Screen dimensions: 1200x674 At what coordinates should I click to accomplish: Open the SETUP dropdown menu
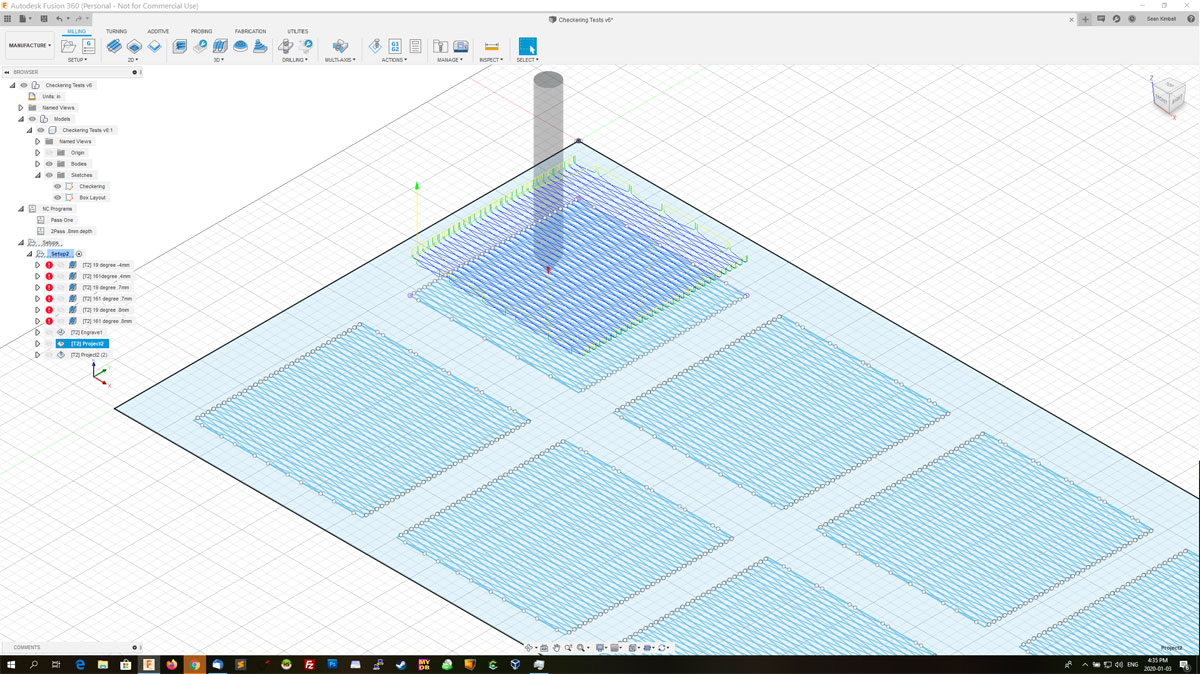[x=78, y=60]
